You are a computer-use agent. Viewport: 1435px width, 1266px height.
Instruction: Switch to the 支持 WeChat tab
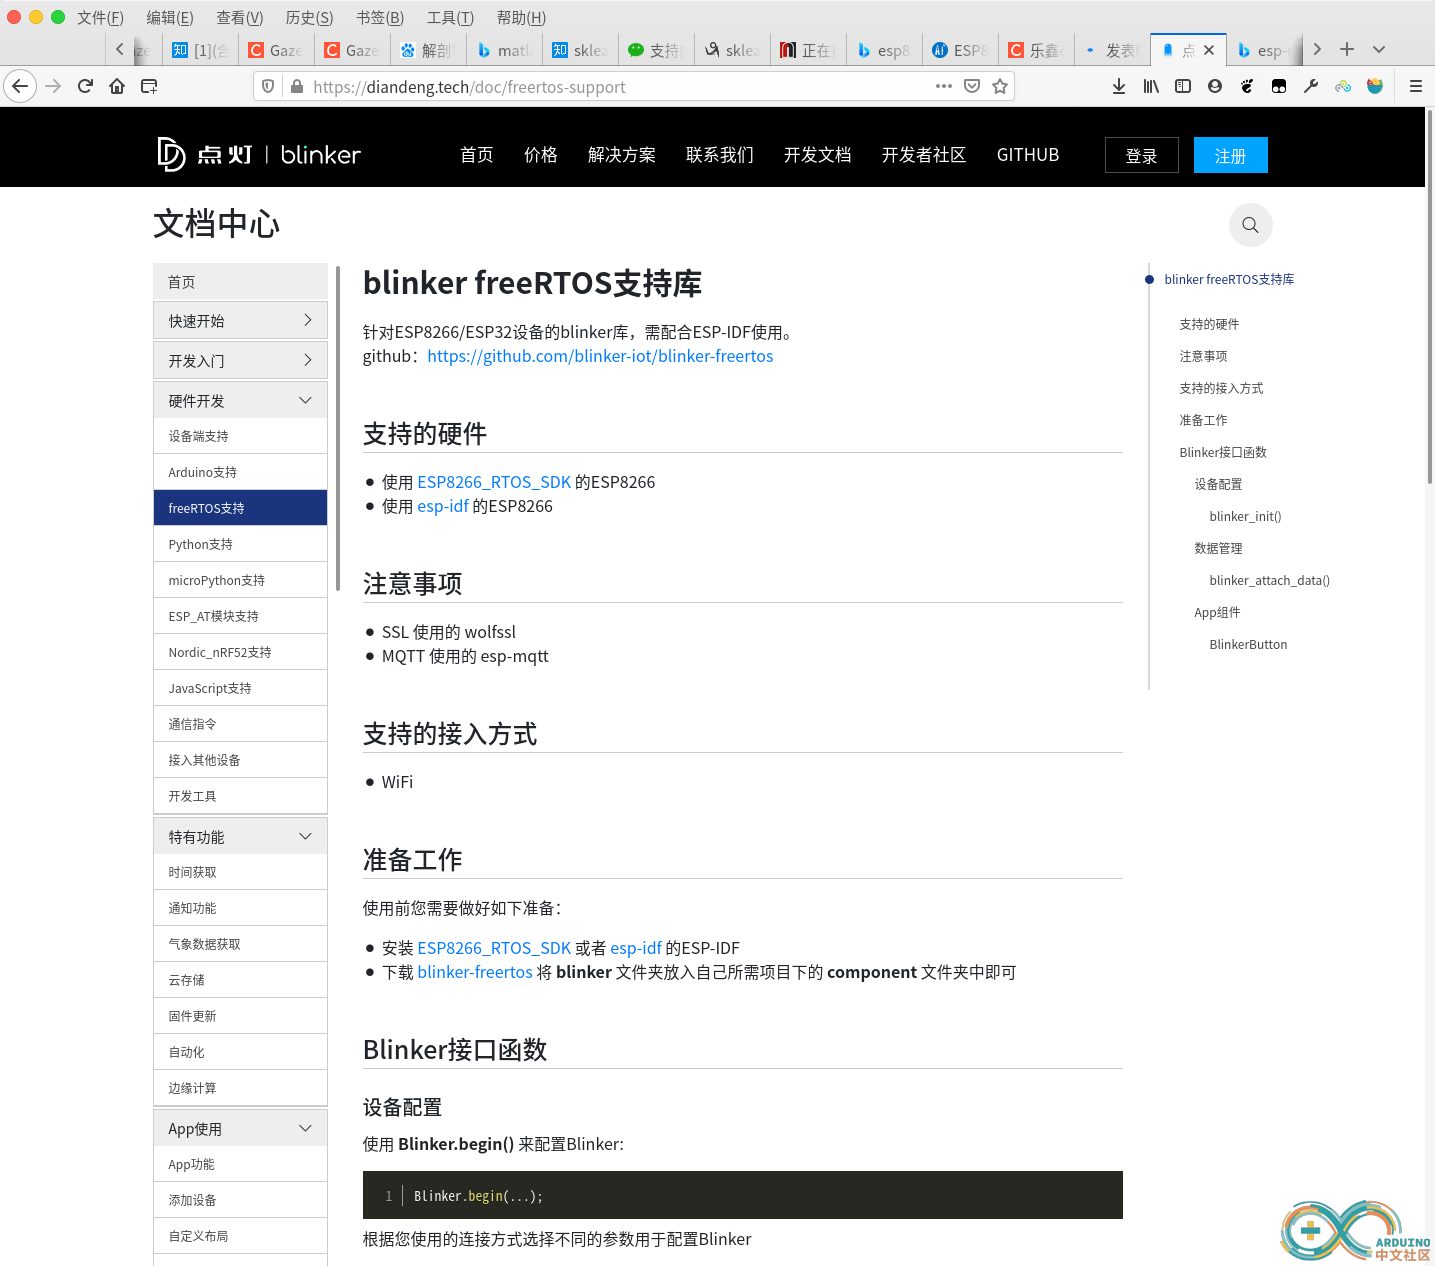click(656, 50)
